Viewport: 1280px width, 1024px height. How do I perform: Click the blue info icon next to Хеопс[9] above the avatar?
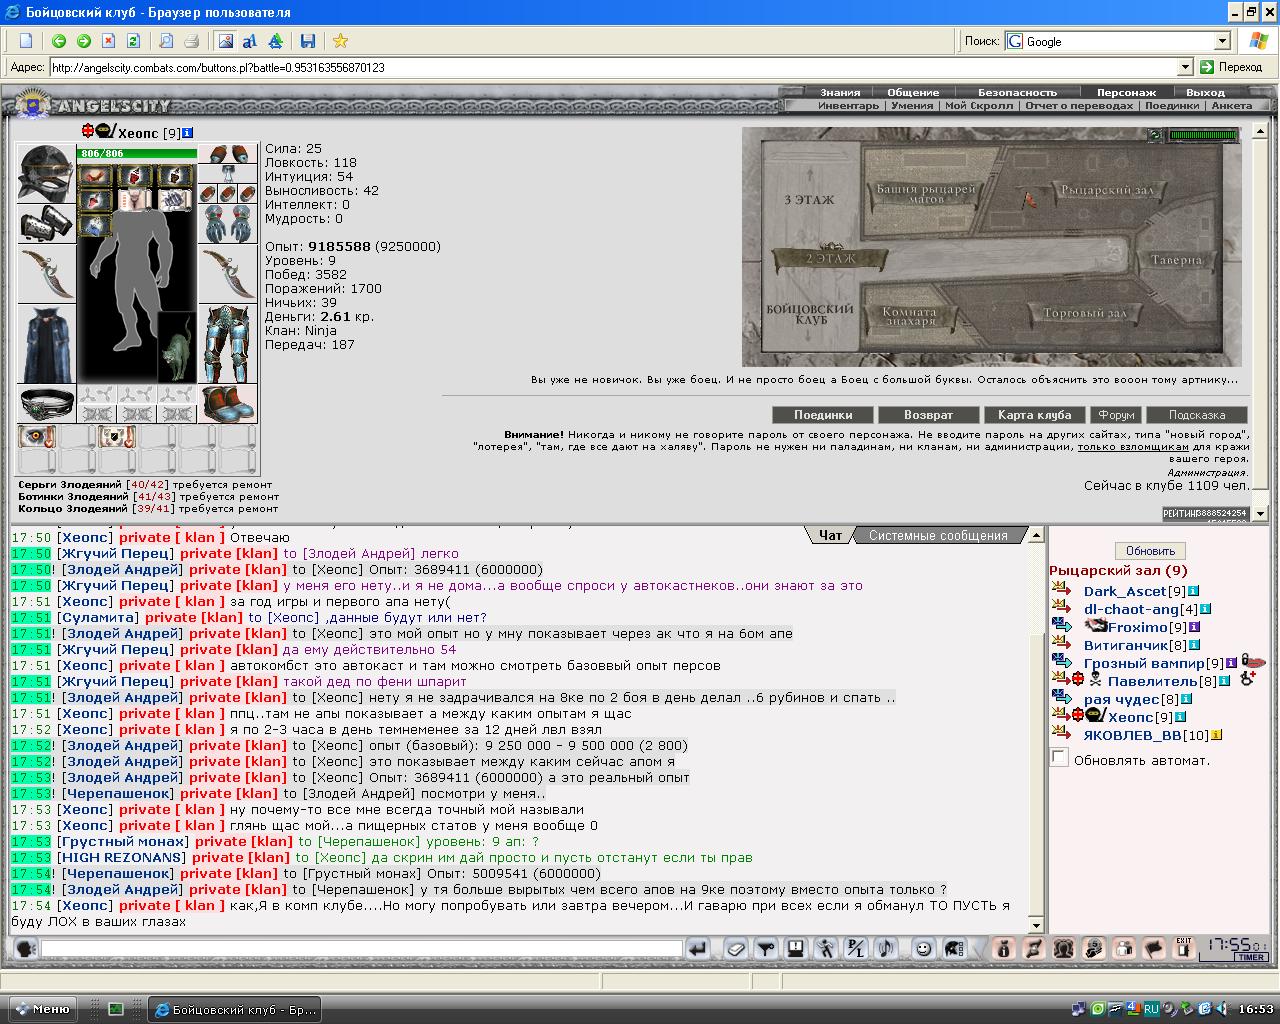[x=188, y=132]
